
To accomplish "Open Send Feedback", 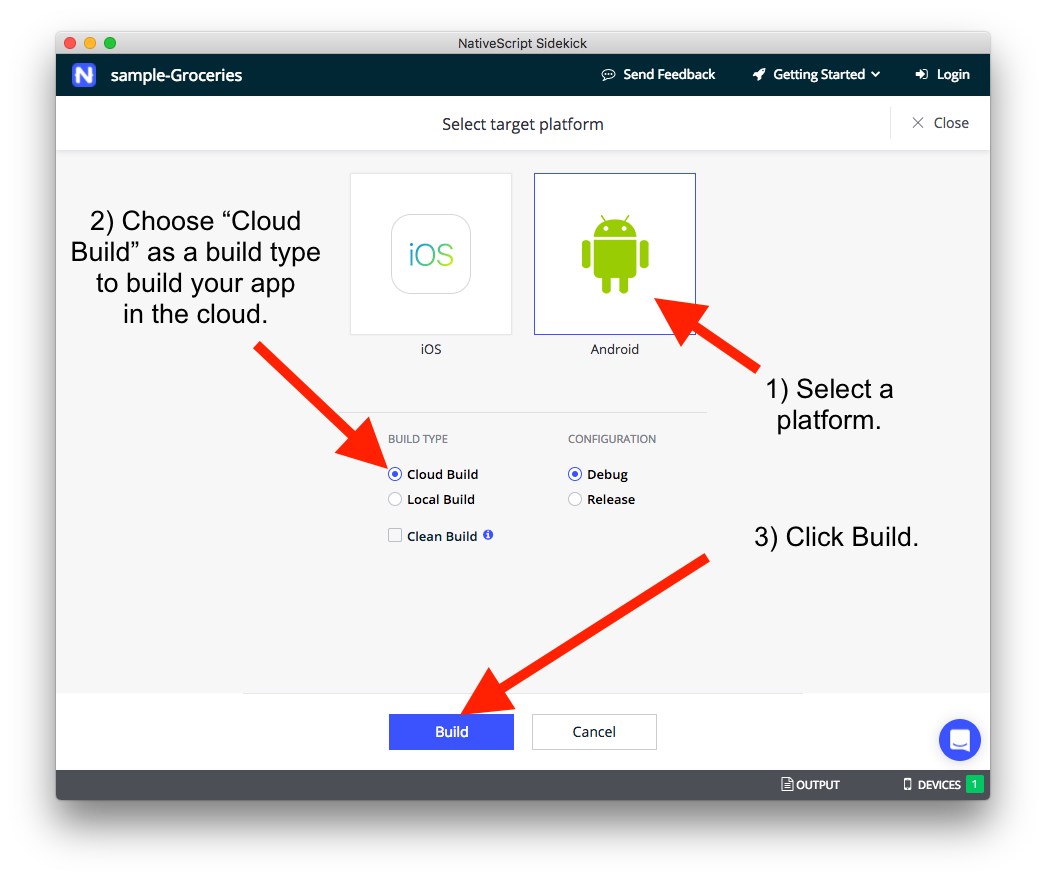I will click(x=658, y=74).
